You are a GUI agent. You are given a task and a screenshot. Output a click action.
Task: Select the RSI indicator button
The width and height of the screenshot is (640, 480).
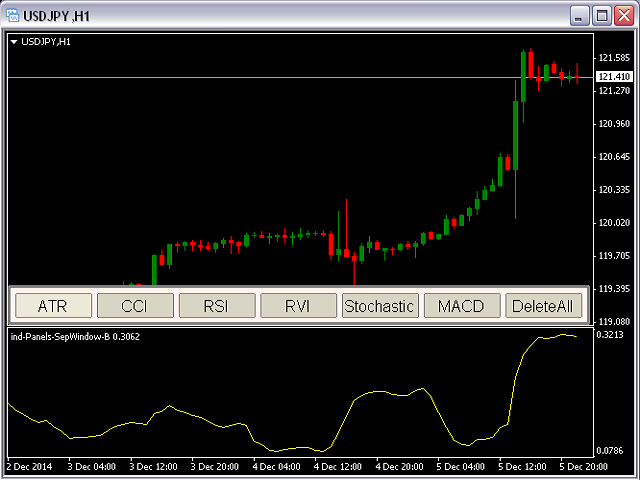click(215, 305)
